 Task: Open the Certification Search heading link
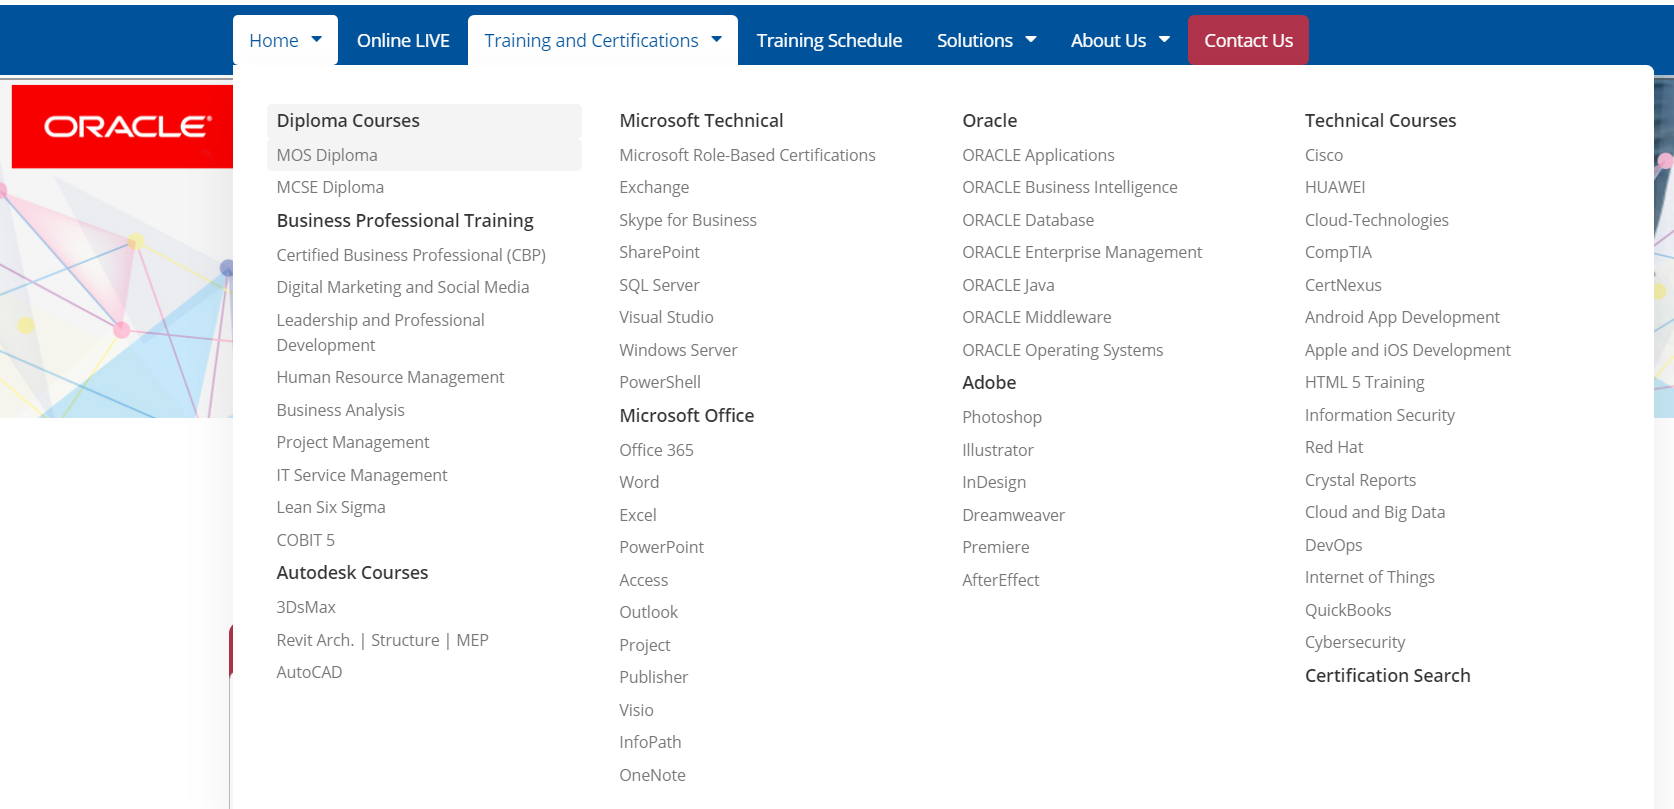pos(1387,675)
